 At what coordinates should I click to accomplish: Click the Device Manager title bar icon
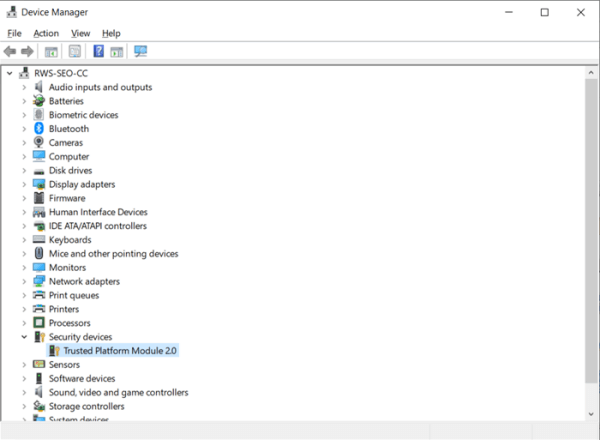click(11, 12)
